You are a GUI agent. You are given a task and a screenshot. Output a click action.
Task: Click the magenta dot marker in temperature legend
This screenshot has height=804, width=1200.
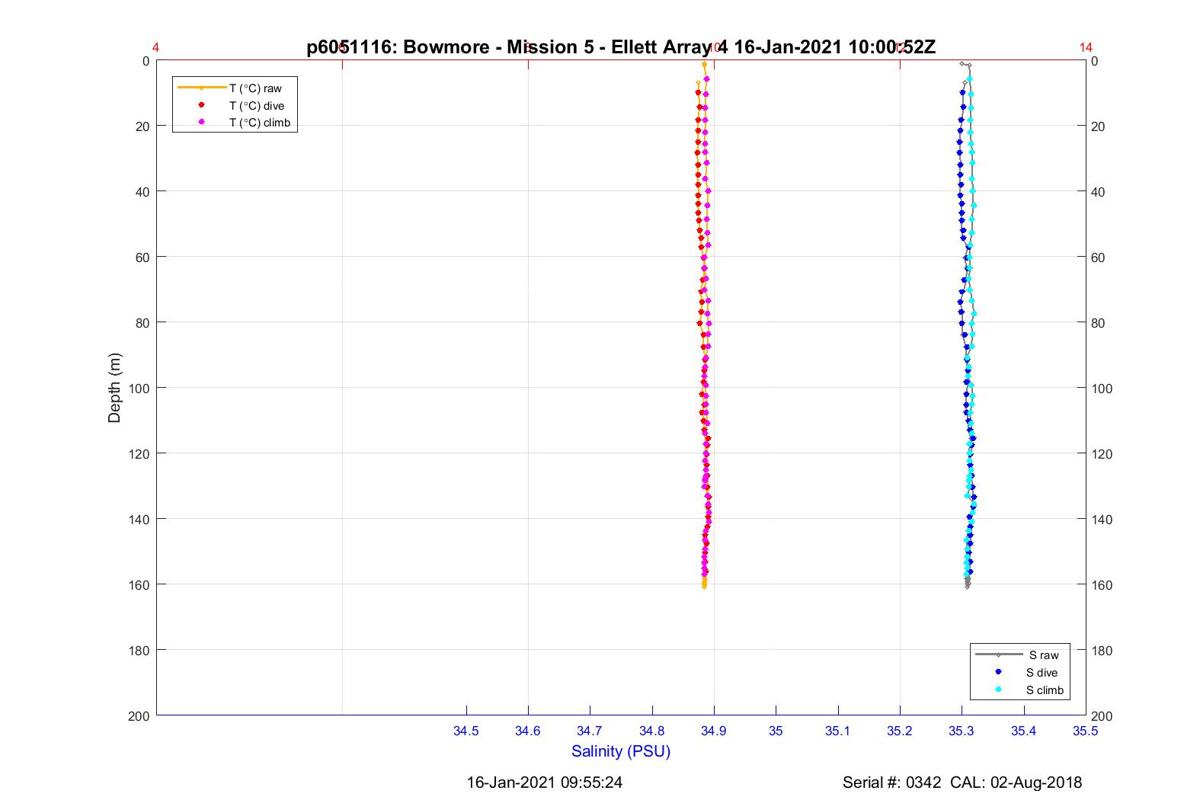pos(201,122)
